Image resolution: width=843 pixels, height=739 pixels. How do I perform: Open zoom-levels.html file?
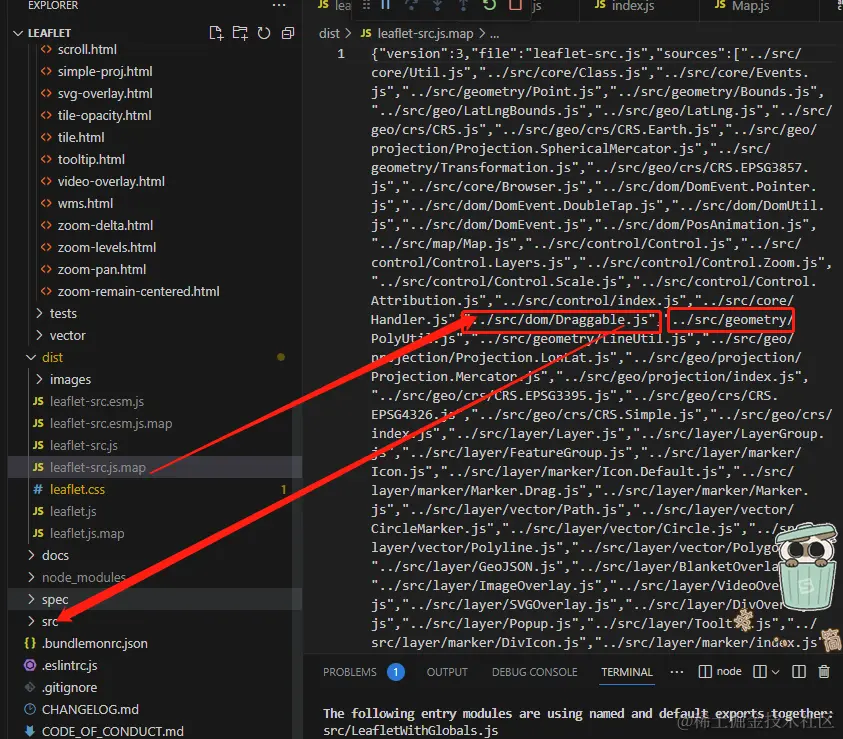(x=106, y=248)
